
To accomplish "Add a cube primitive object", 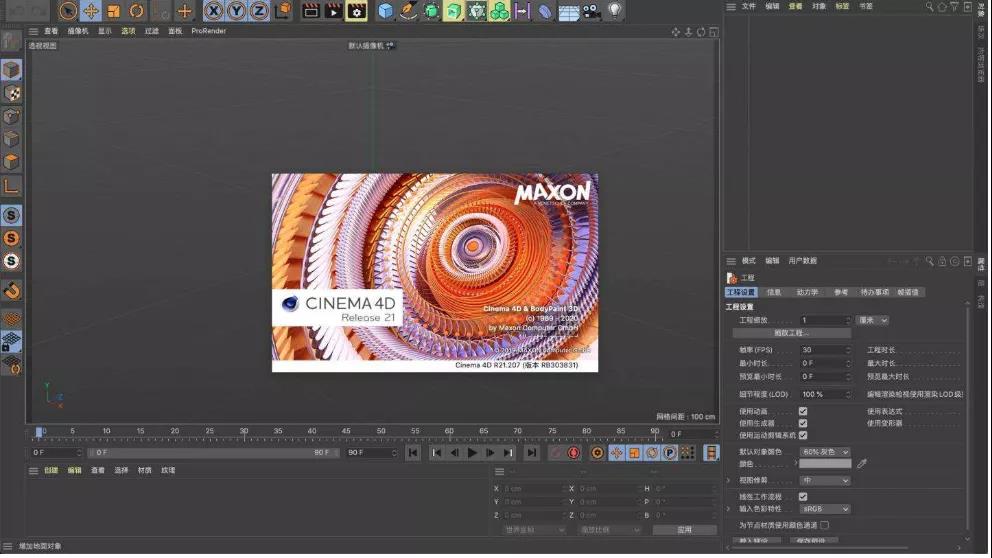I will 385,11.
